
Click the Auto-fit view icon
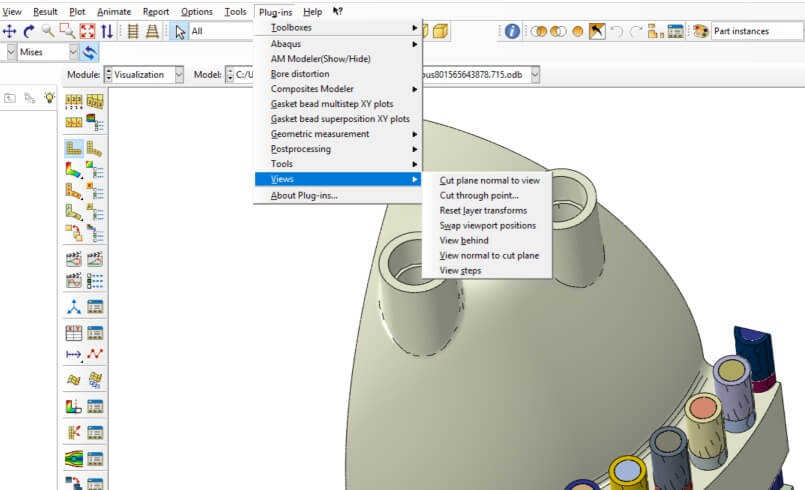point(85,31)
